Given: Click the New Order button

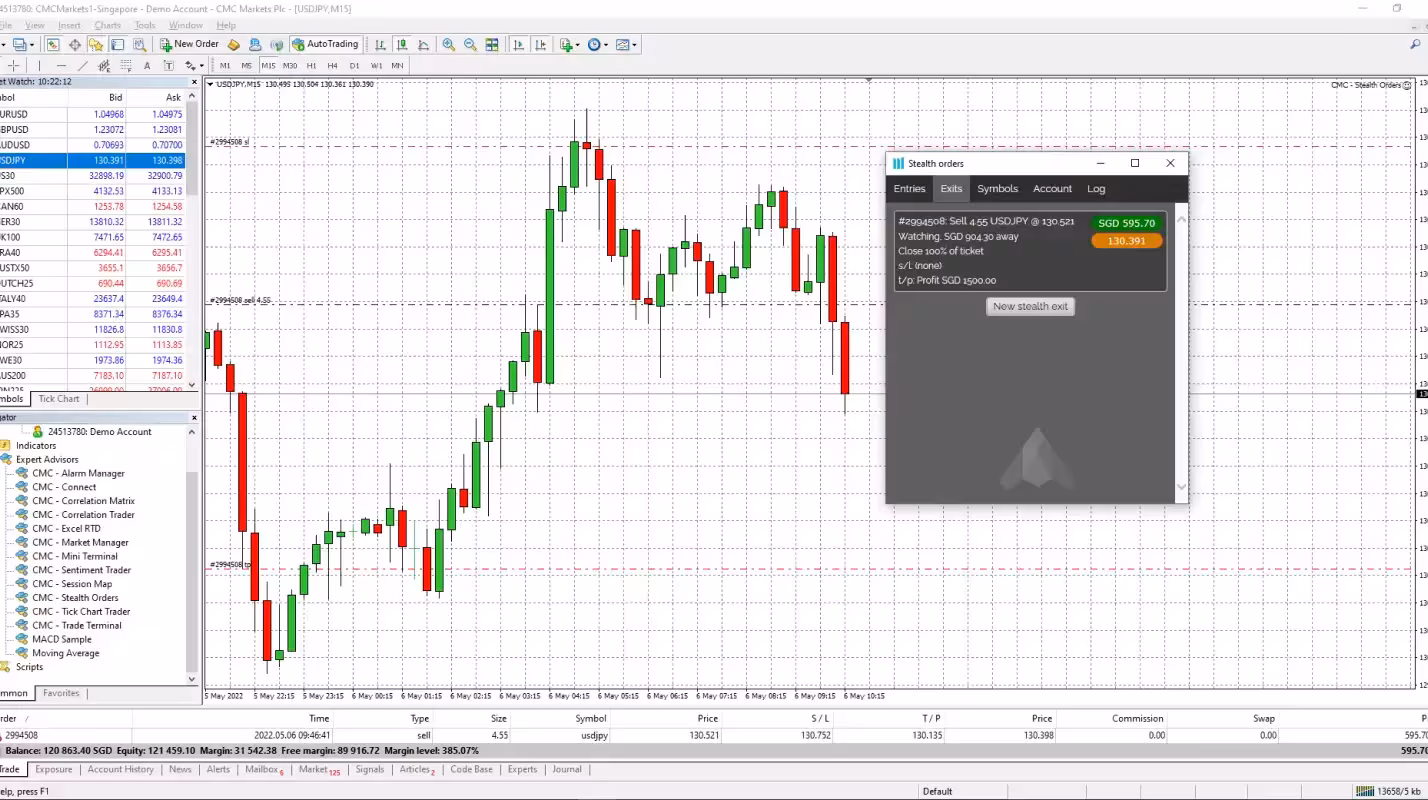Looking at the screenshot, I should point(189,44).
